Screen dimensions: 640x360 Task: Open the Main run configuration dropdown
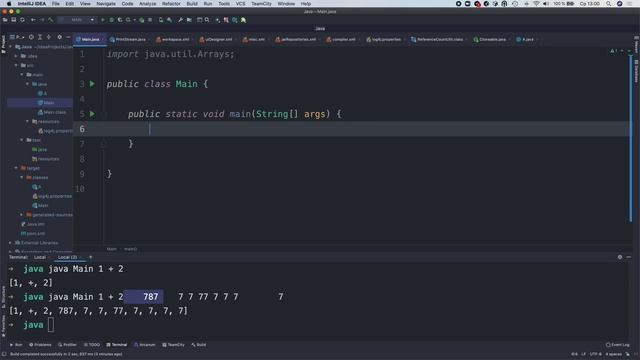[76, 20]
